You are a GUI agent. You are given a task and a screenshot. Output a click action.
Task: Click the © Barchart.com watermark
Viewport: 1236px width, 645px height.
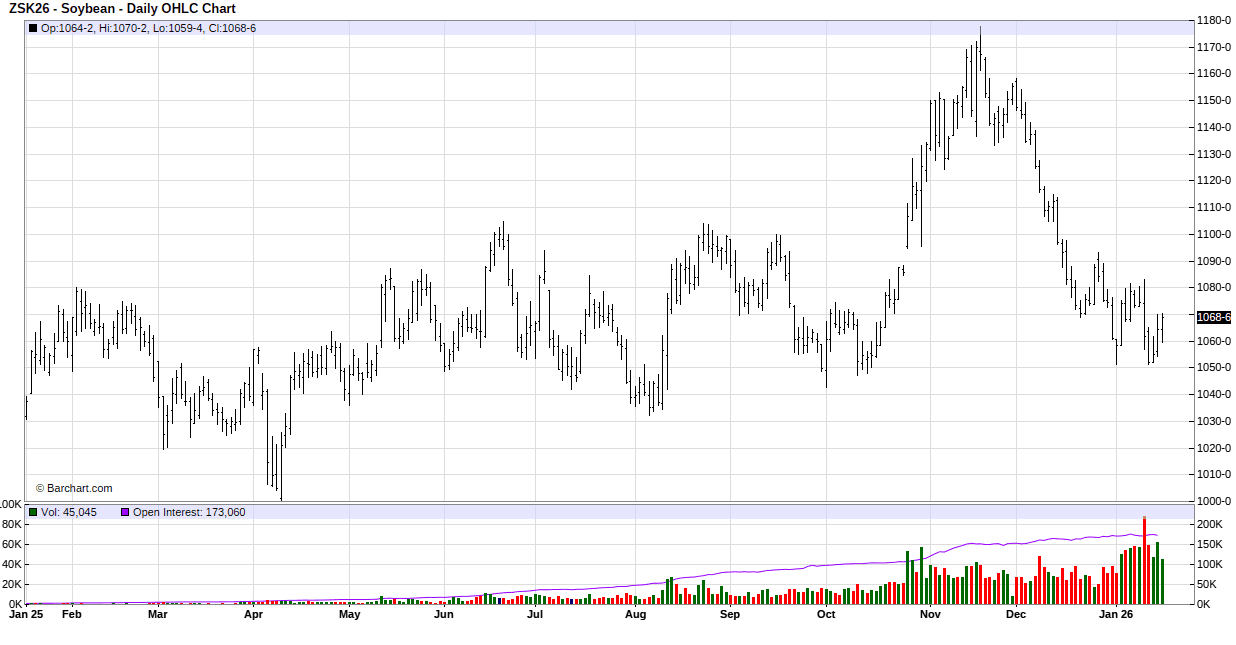[x=74, y=488]
